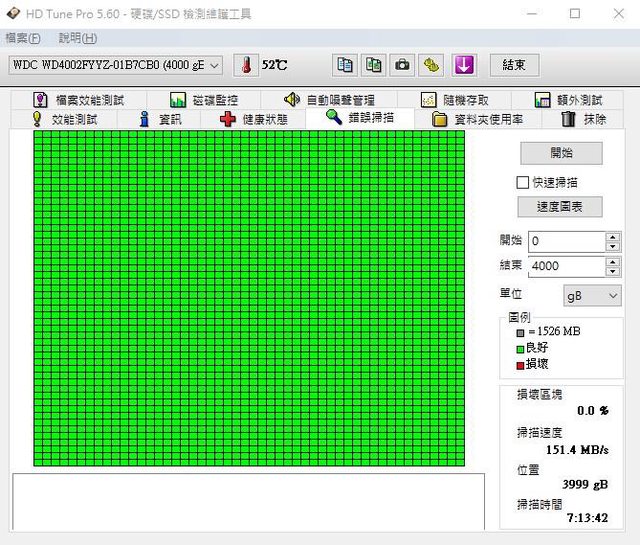
Task: Click the purple download arrow icon
Action: 463,65
